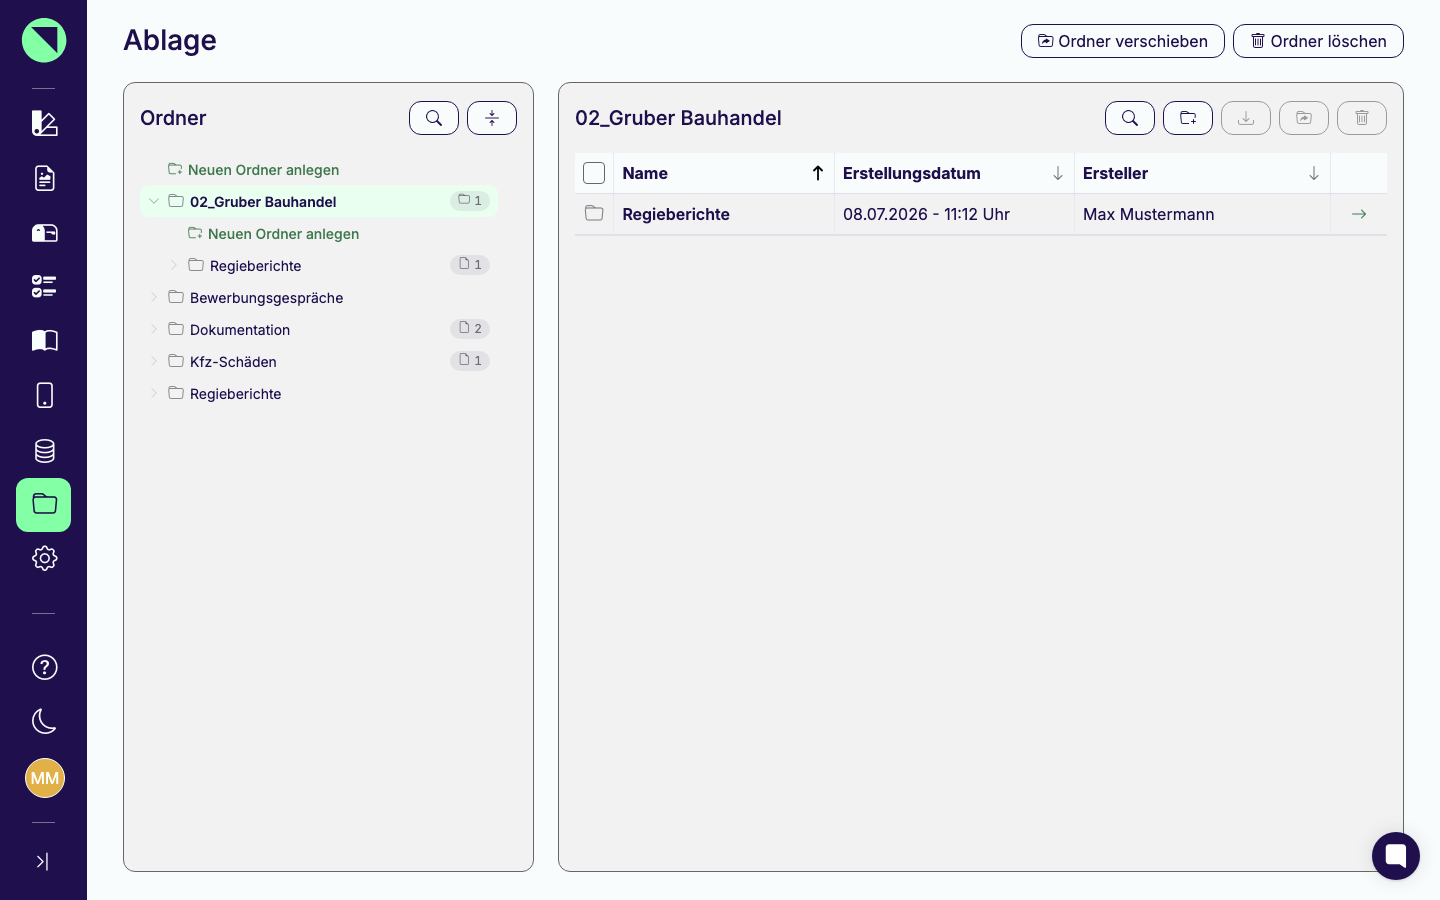Tick the select-all checkbox in table header
The width and height of the screenshot is (1440, 900).
[594, 173]
